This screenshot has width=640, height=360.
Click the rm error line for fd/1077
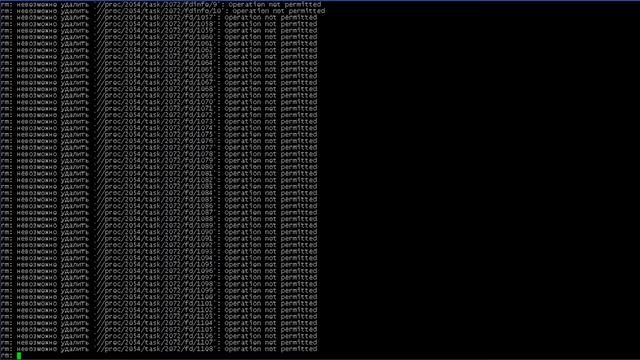pyautogui.click(x=158, y=148)
